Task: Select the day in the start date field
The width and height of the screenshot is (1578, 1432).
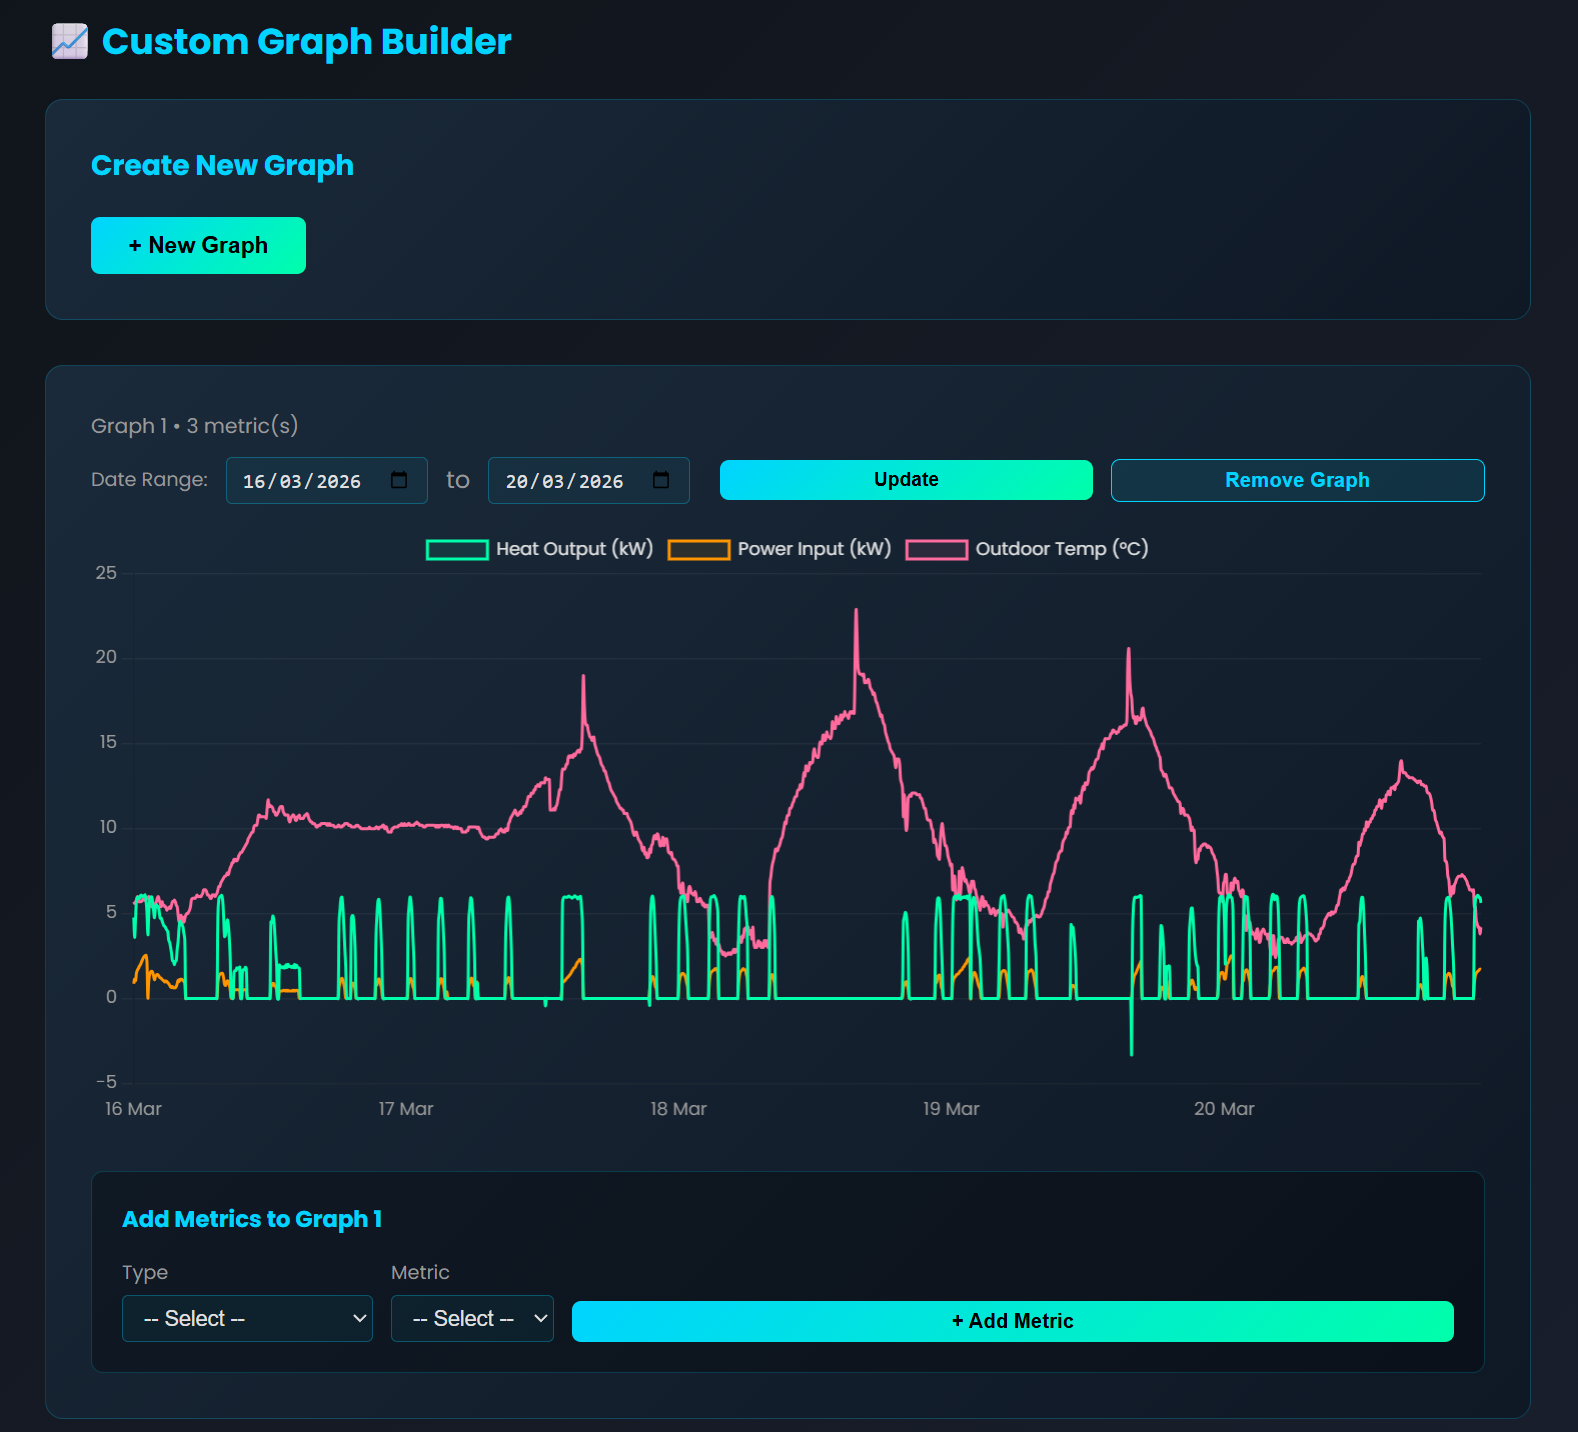Action: point(254,482)
